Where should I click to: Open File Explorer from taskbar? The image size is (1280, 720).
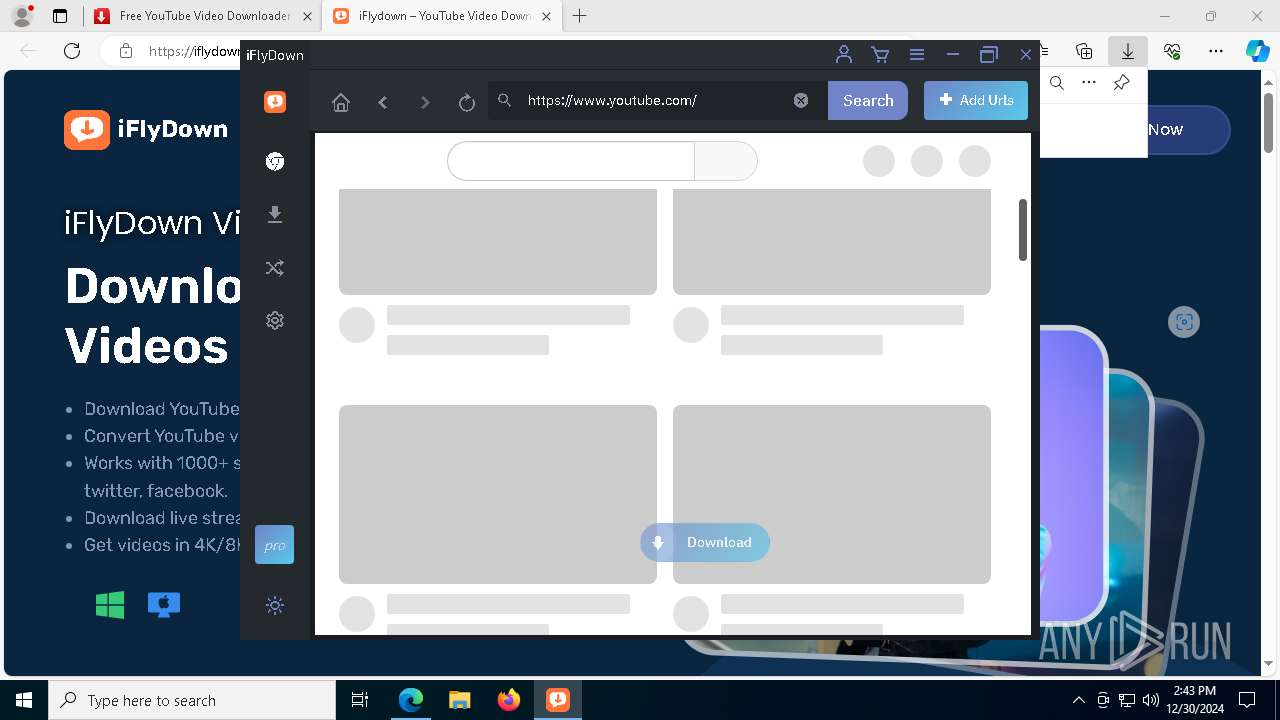pos(460,700)
